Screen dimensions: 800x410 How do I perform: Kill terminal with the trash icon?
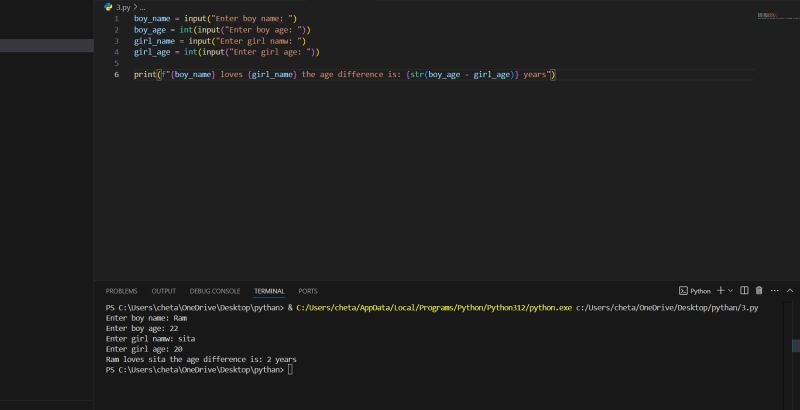pos(759,290)
